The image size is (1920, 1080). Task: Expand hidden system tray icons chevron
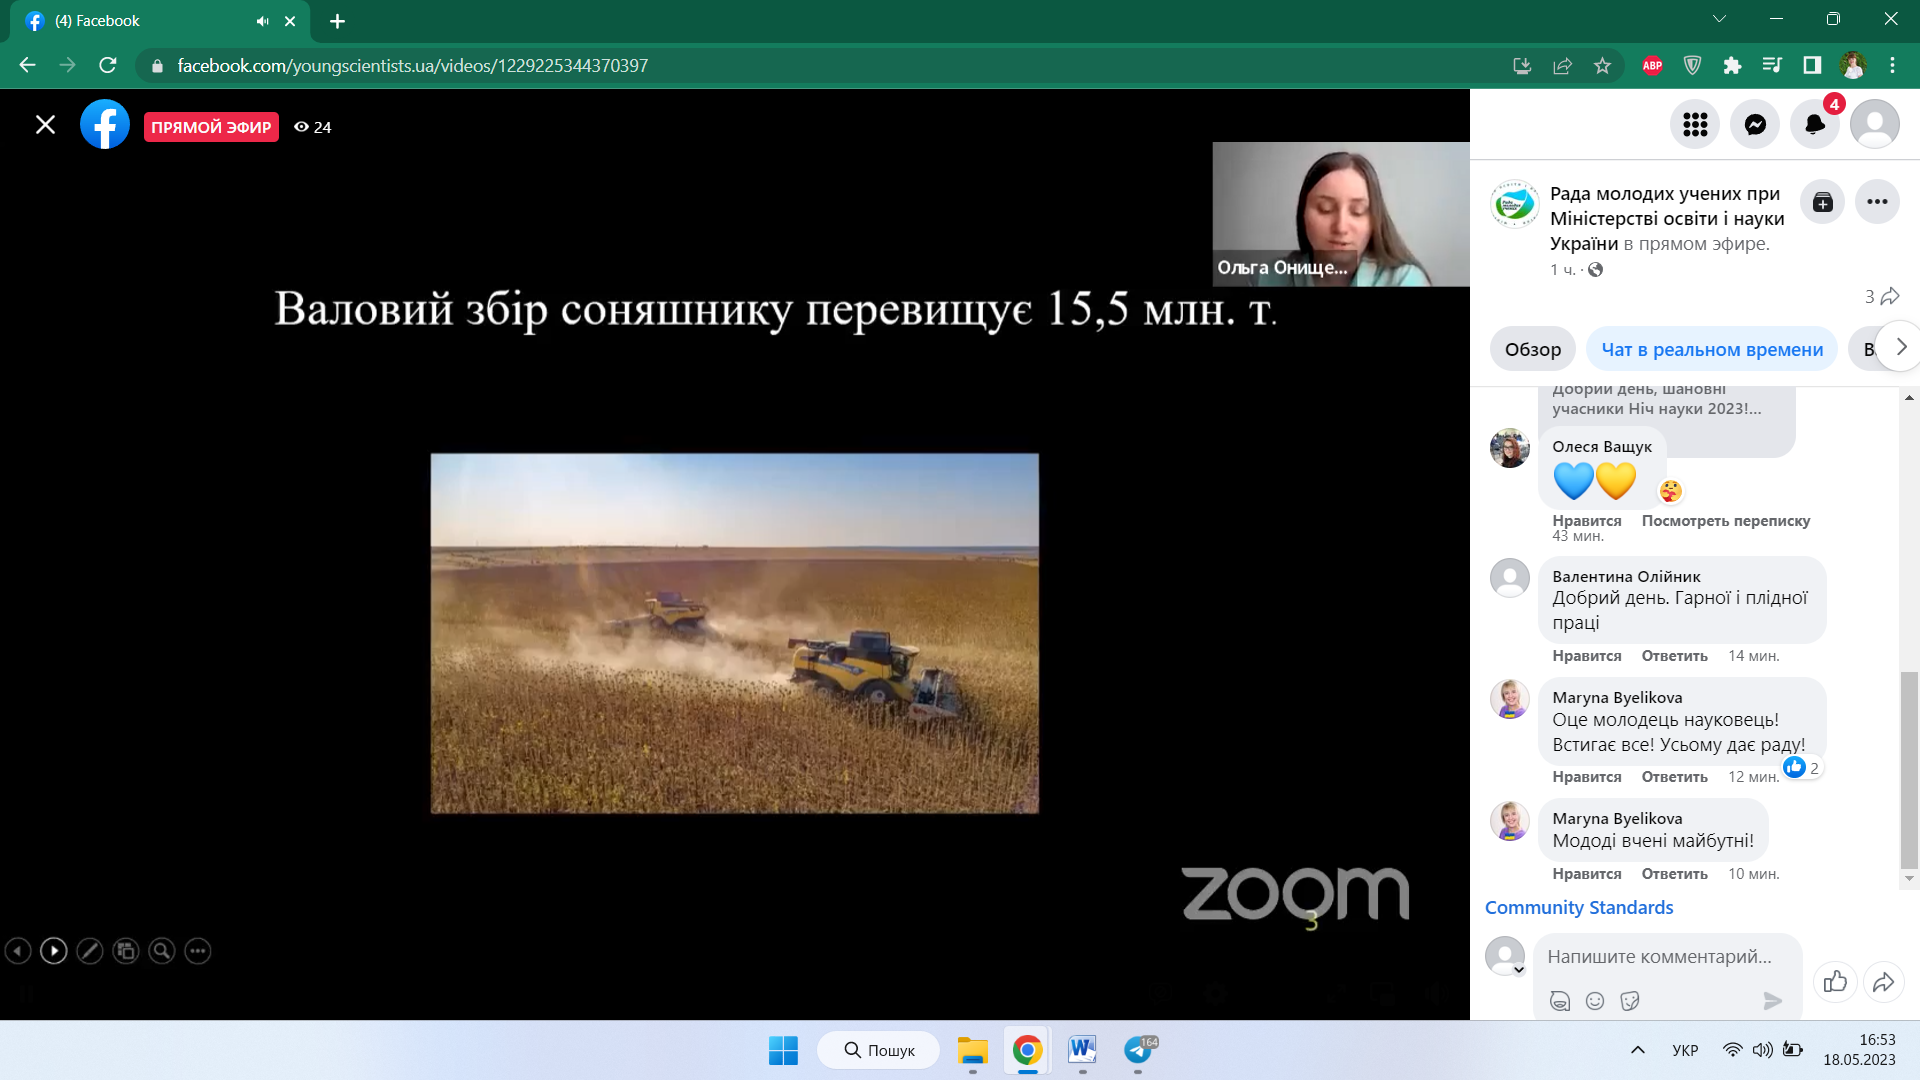1637,1050
